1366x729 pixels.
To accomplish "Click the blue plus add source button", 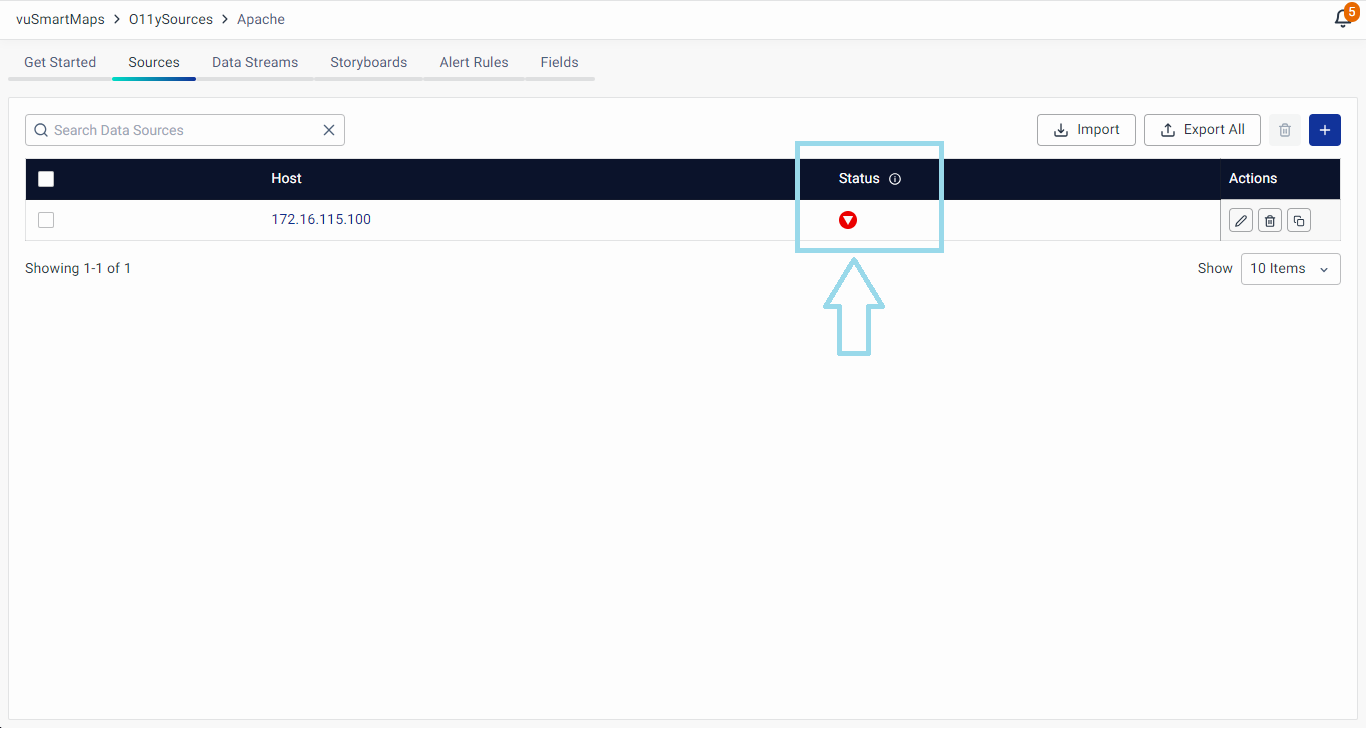I will (x=1324, y=130).
